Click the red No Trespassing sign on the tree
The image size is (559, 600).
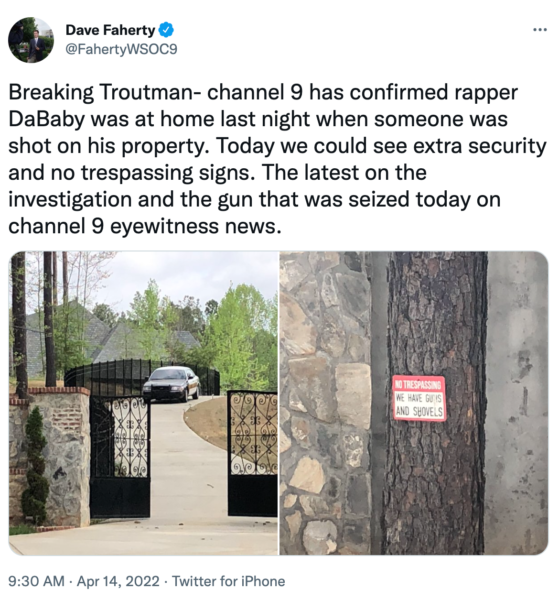[x=419, y=398]
